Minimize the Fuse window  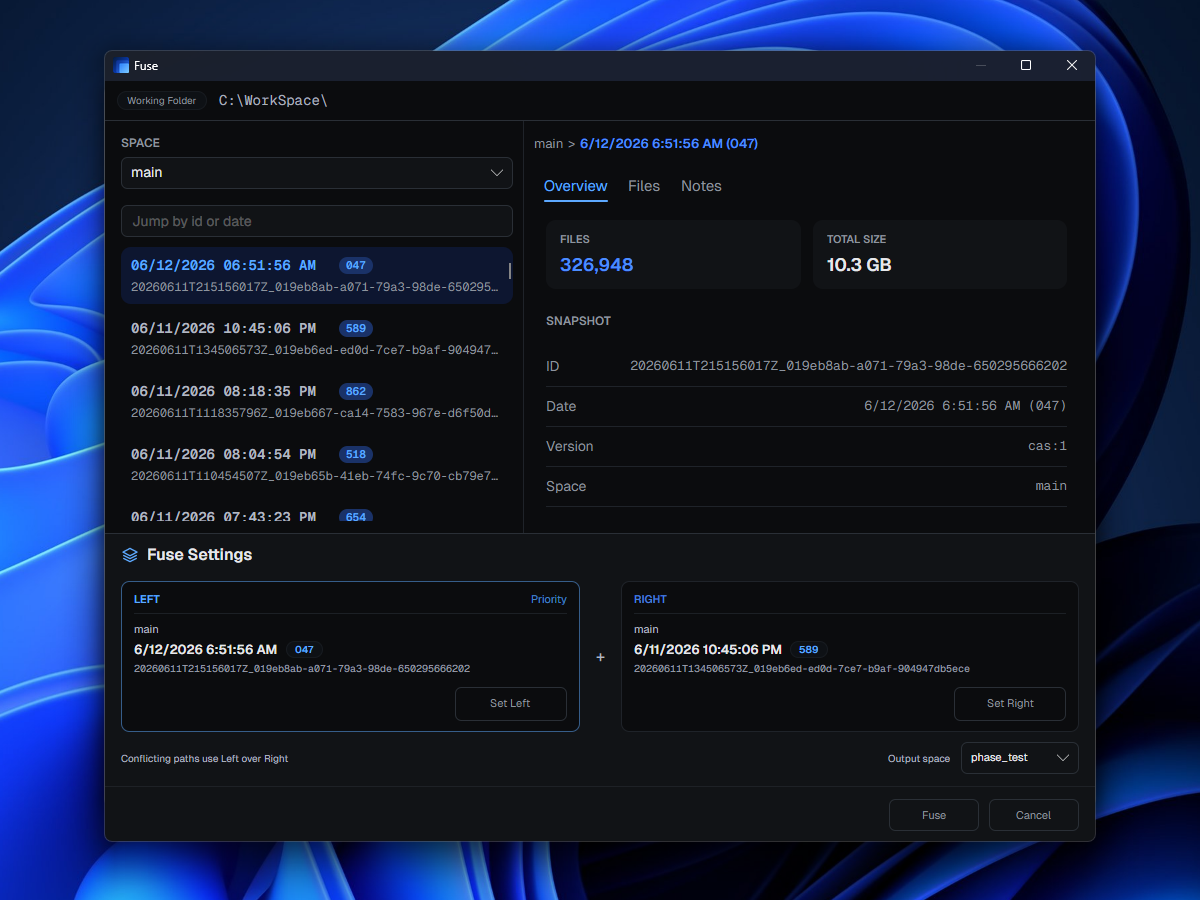[x=980, y=66]
